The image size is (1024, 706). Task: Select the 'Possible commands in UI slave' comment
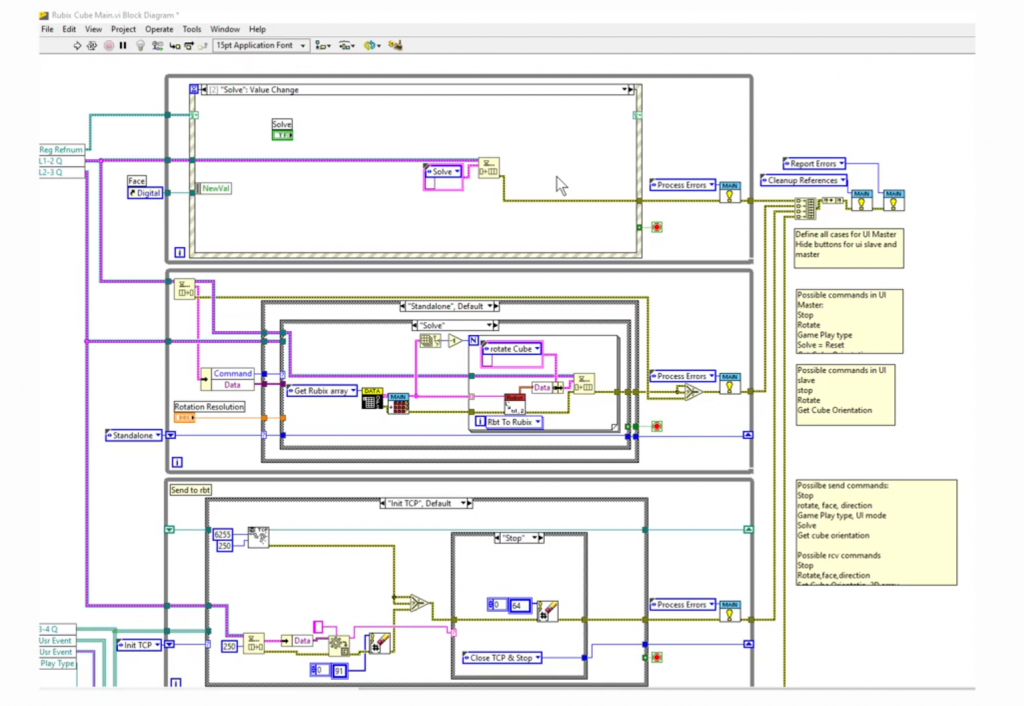point(846,395)
